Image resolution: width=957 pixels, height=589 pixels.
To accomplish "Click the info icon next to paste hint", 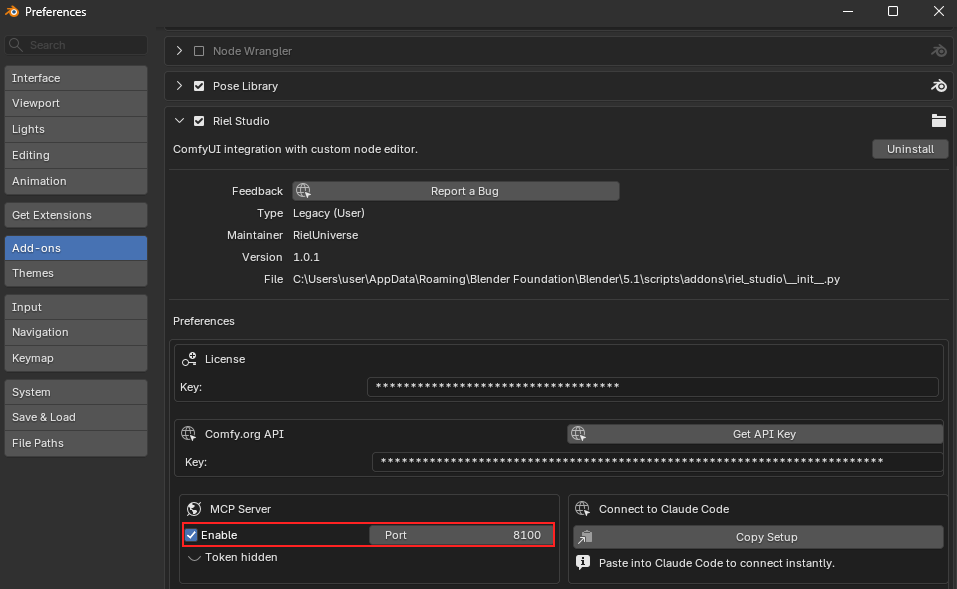I will tap(583, 562).
